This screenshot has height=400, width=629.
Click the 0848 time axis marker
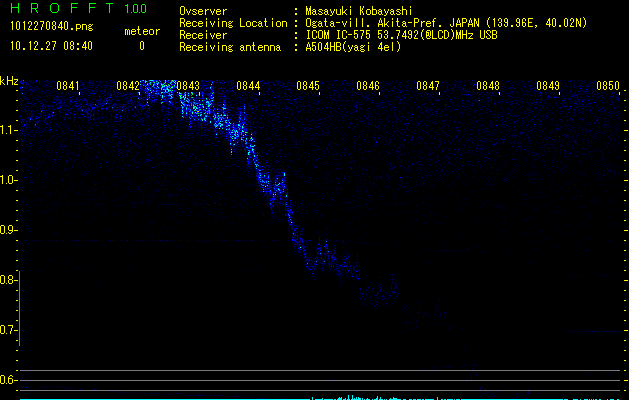point(488,86)
